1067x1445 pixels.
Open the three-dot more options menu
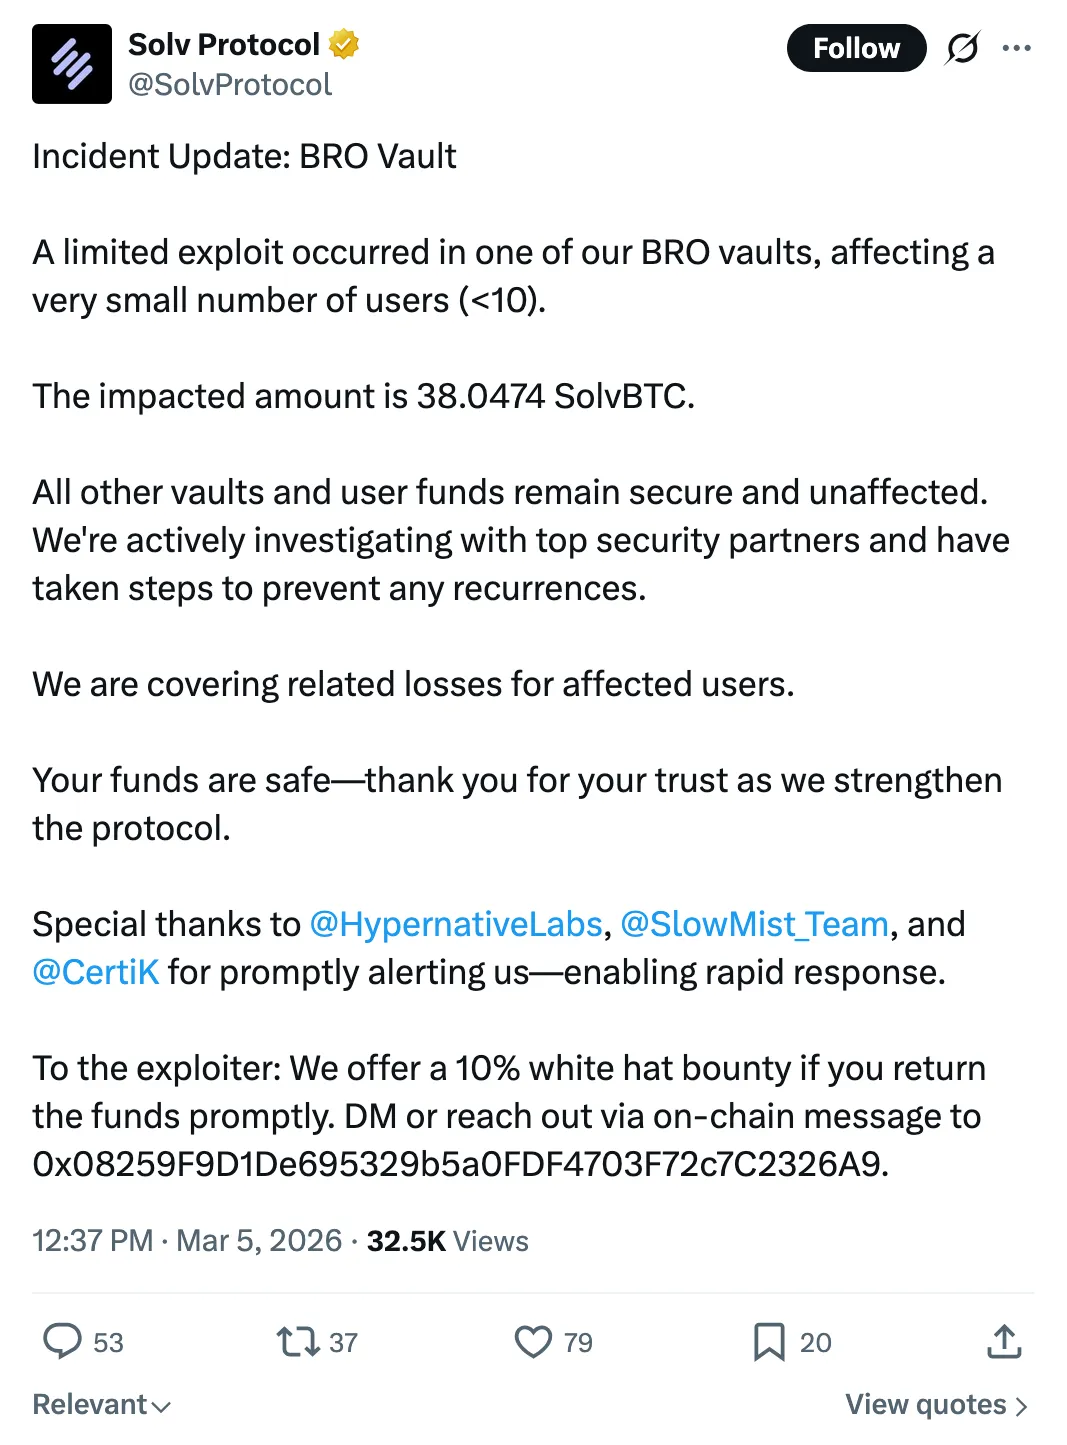[x=1016, y=48]
